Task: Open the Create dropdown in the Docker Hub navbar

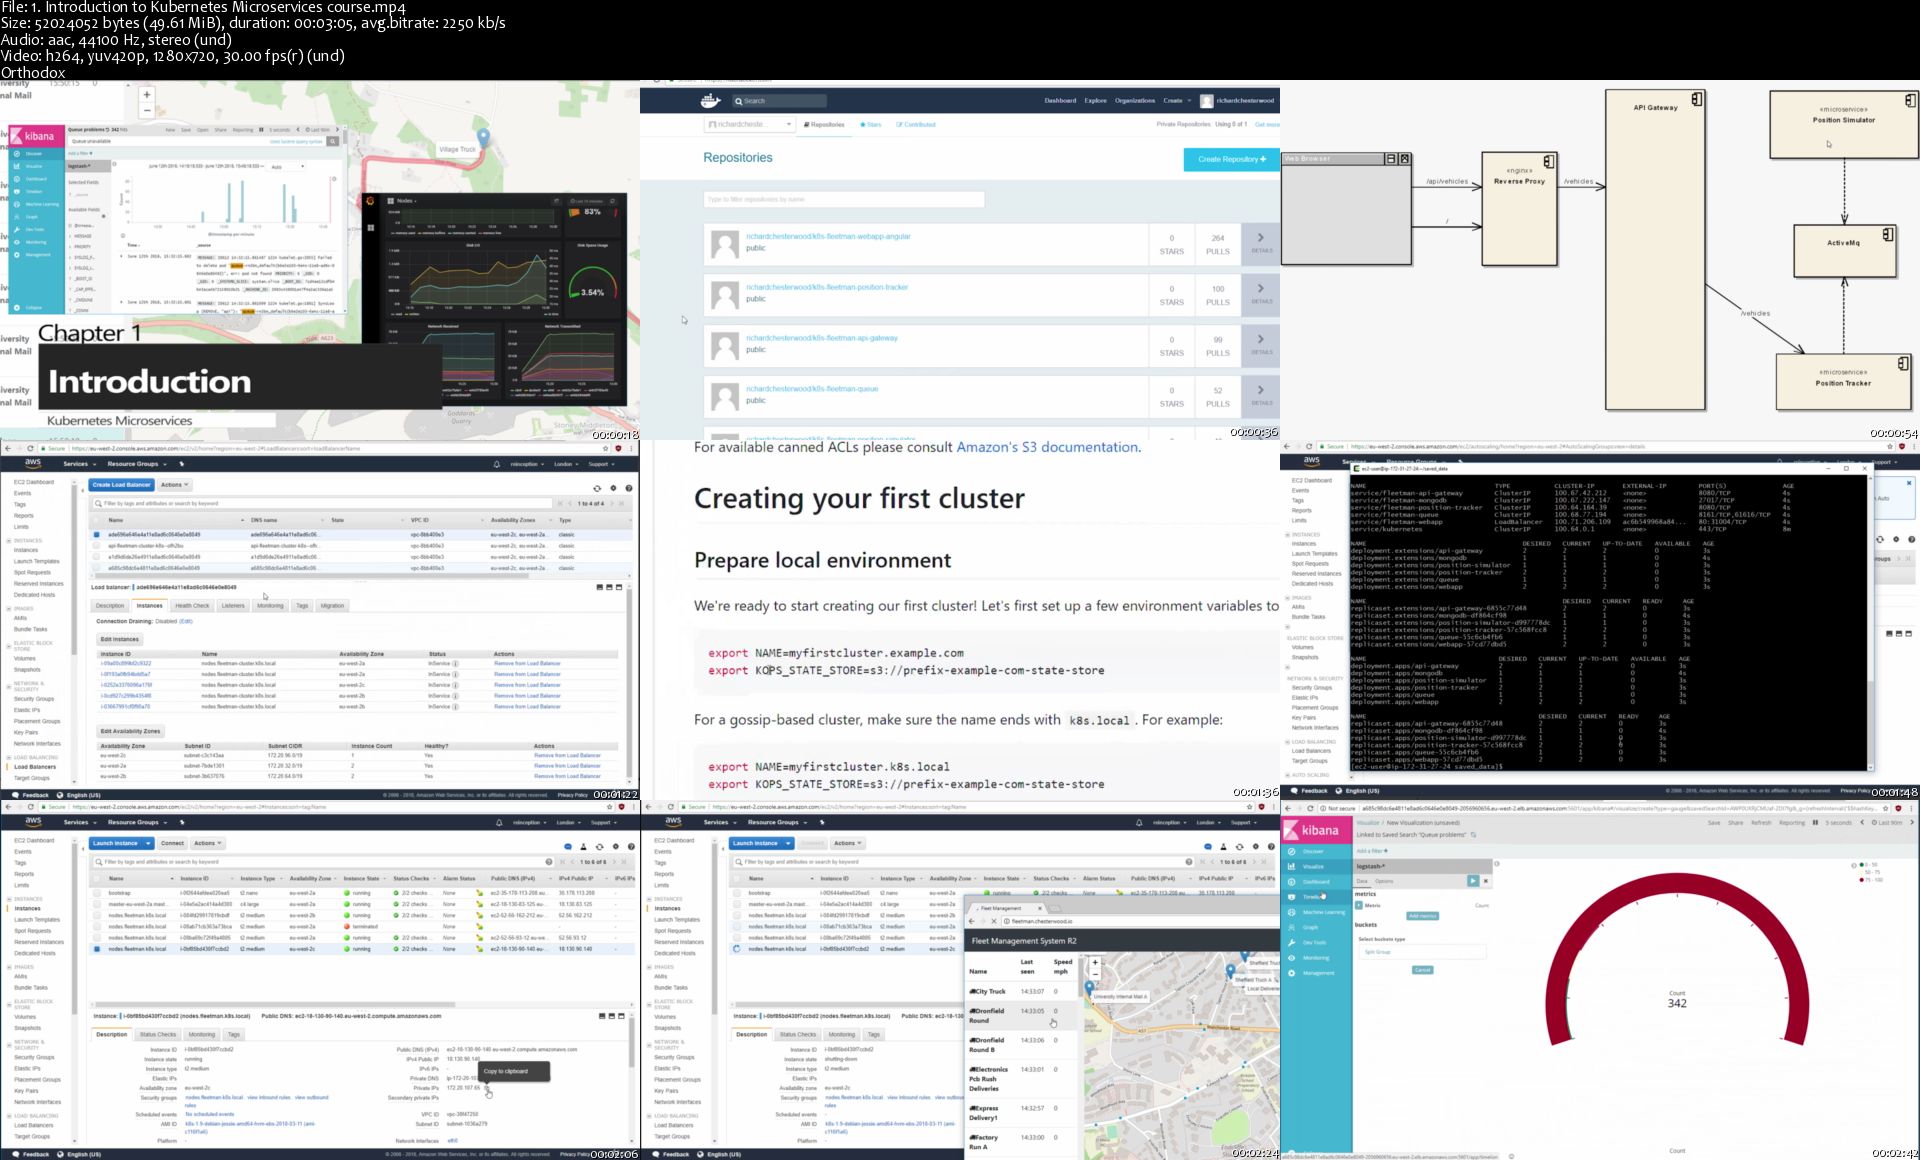Action: coord(1176,101)
